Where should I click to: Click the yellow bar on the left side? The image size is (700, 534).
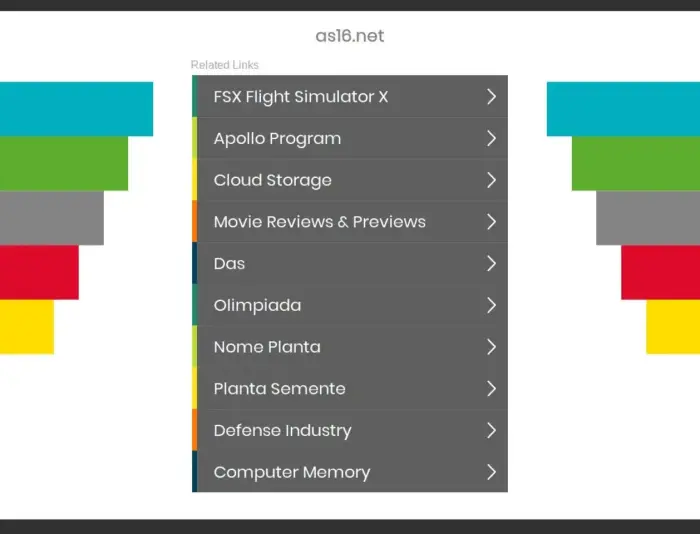click(x=27, y=326)
